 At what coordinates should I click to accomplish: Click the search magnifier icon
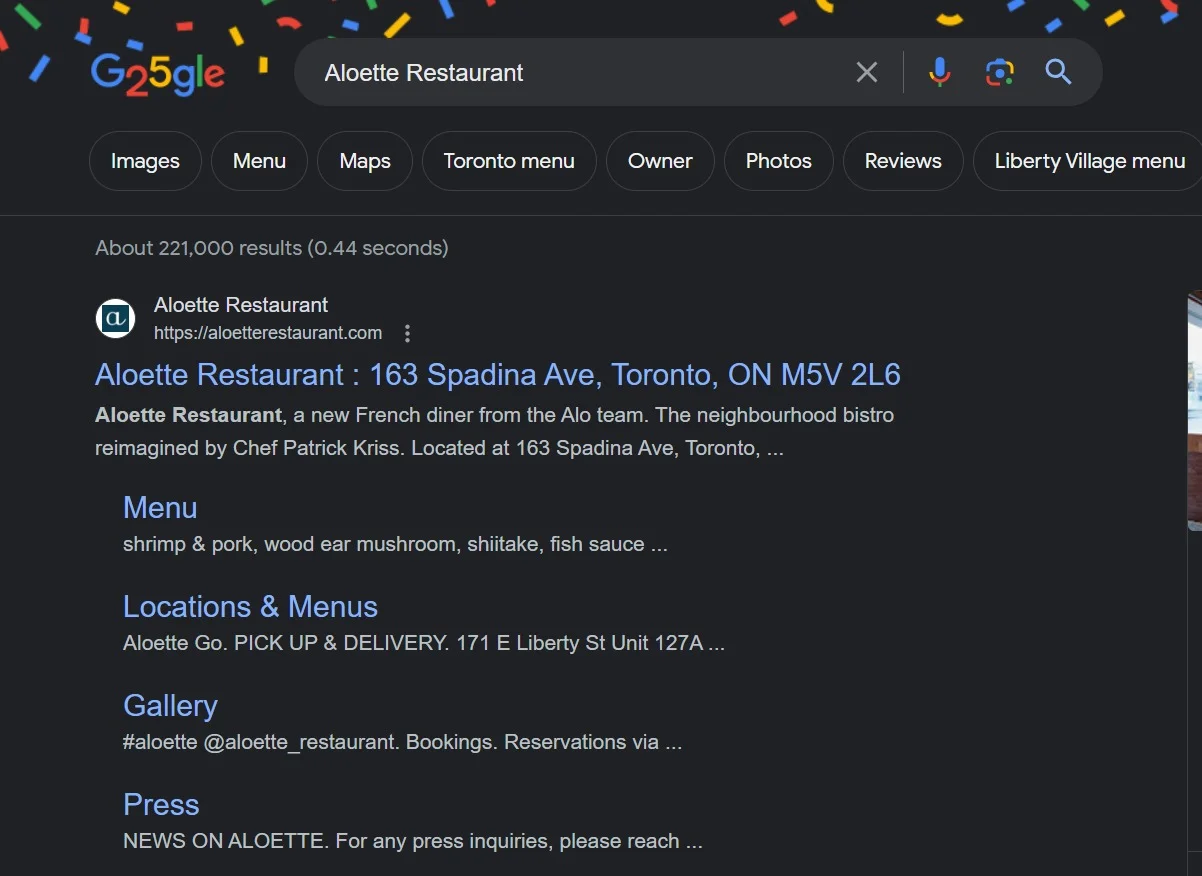tap(1058, 71)
